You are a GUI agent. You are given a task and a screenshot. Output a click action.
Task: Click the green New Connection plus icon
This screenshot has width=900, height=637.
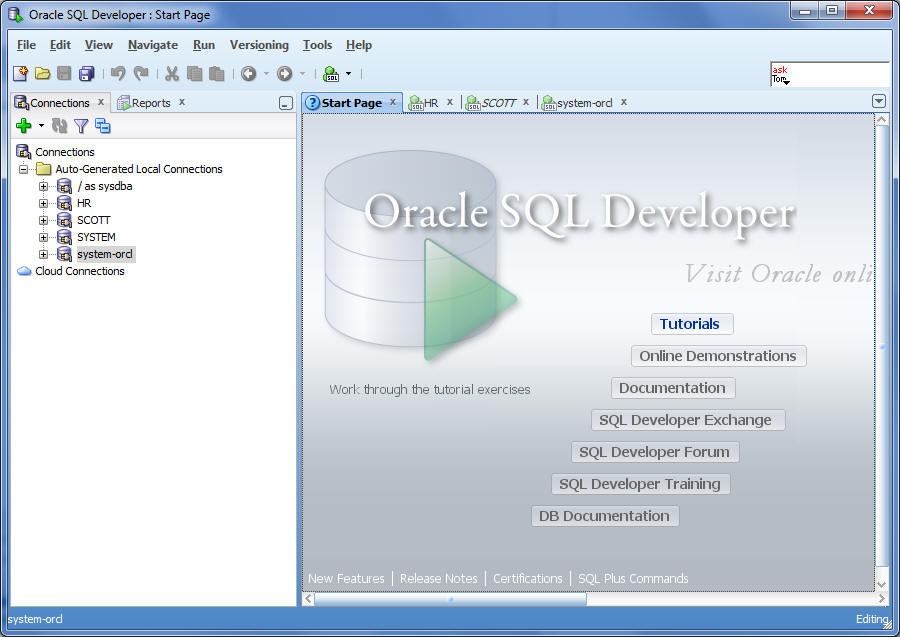[24, 126]
